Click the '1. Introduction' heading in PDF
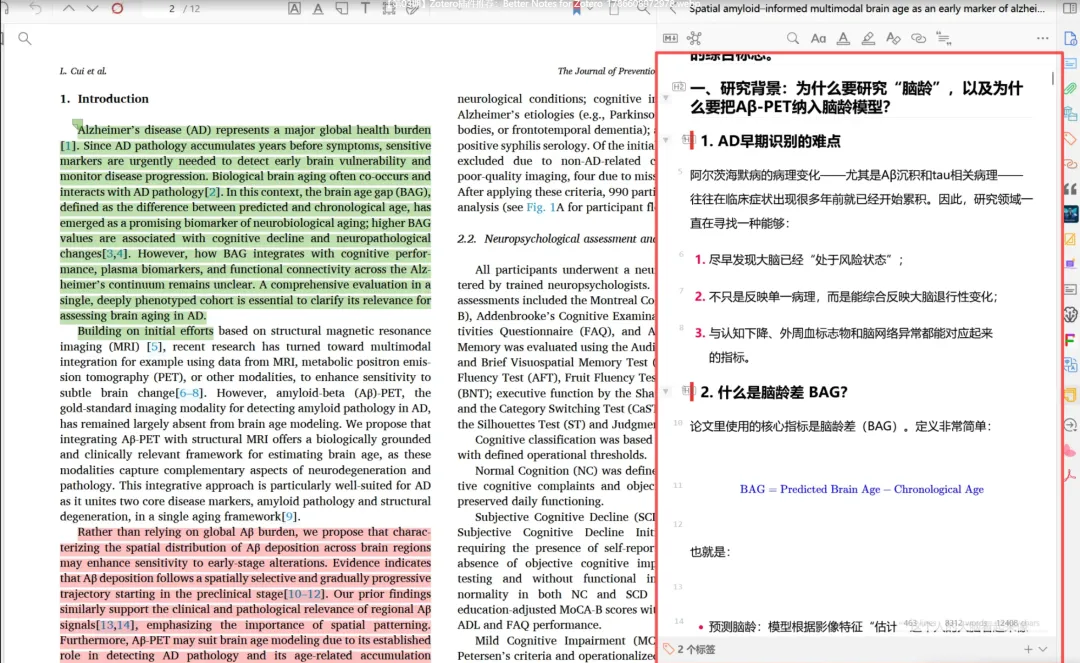Image resolution: width=1080 pixels, height=663 pixels. pyautogui.click(x=104, y=98)
